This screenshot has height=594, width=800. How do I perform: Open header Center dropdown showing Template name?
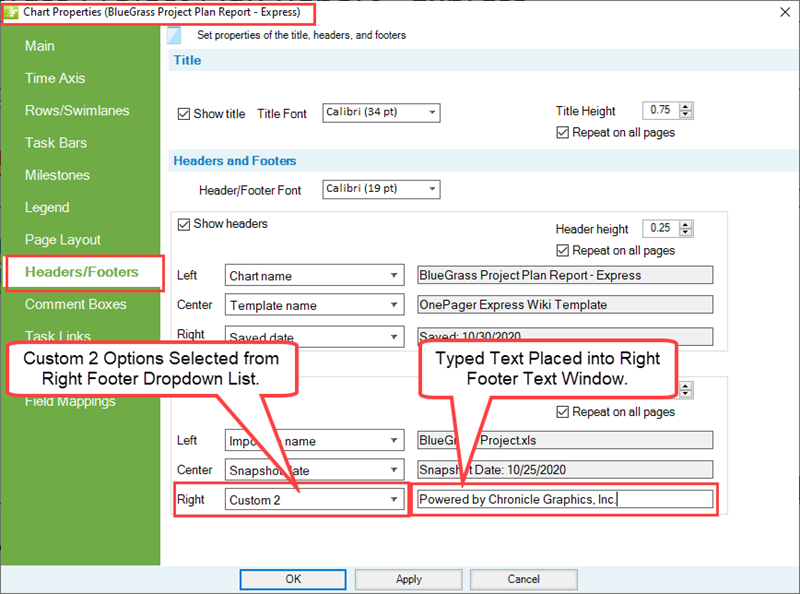314,305
